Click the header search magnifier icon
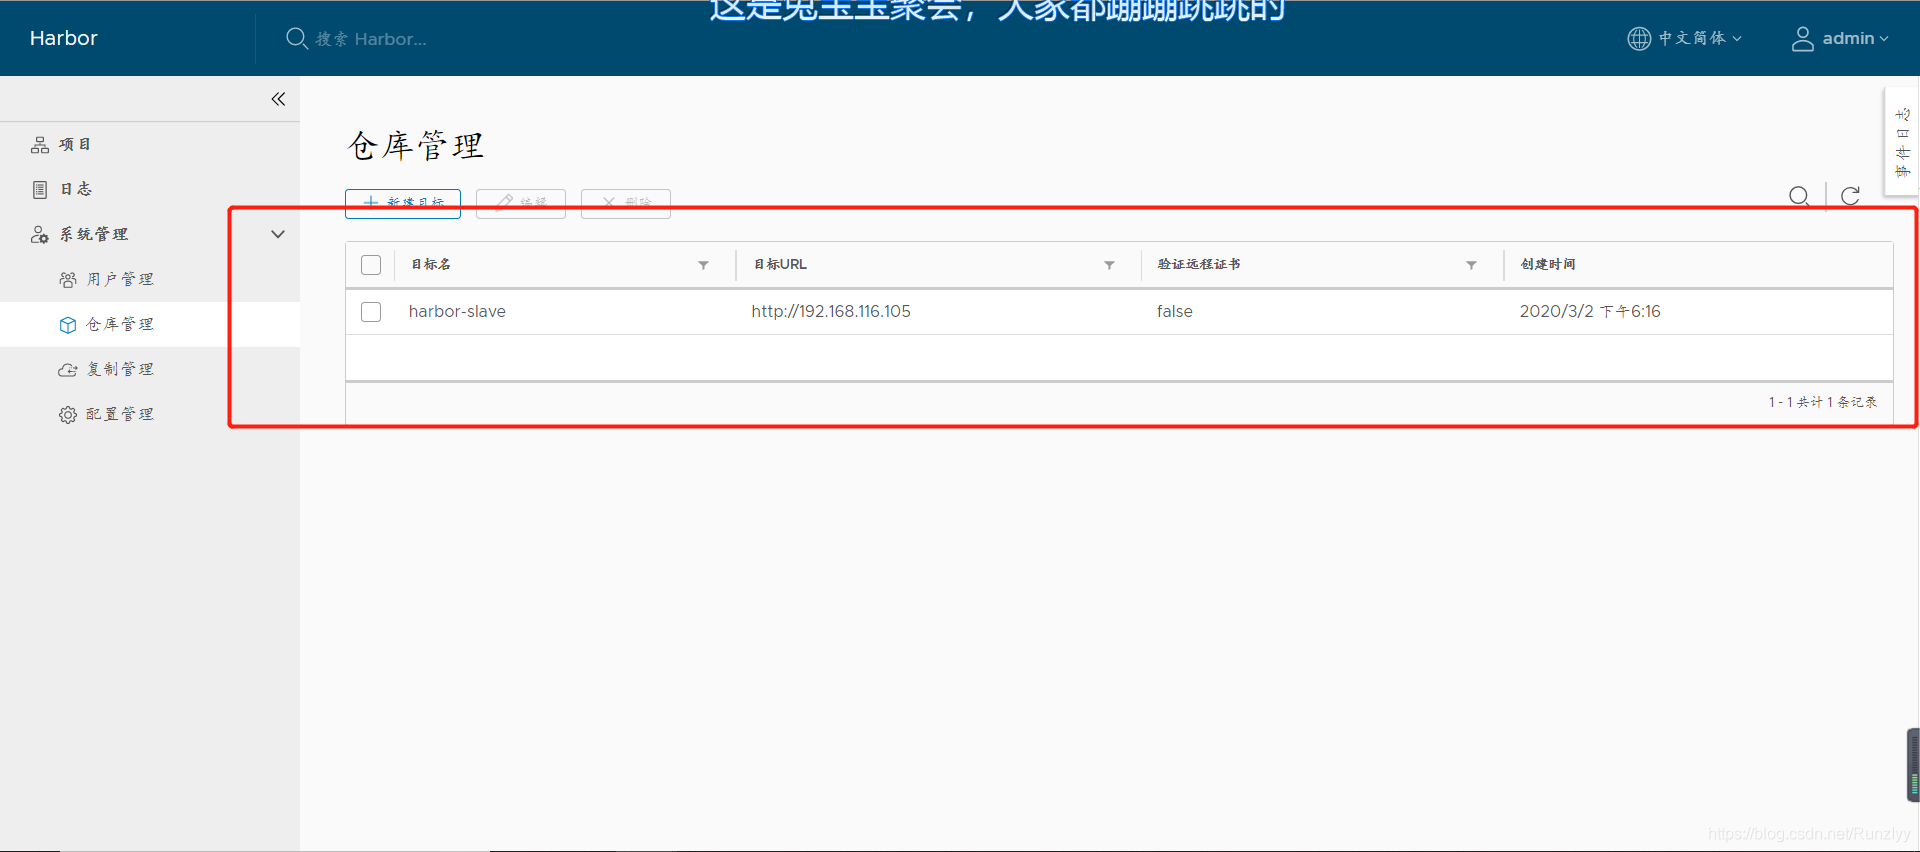 297,38
